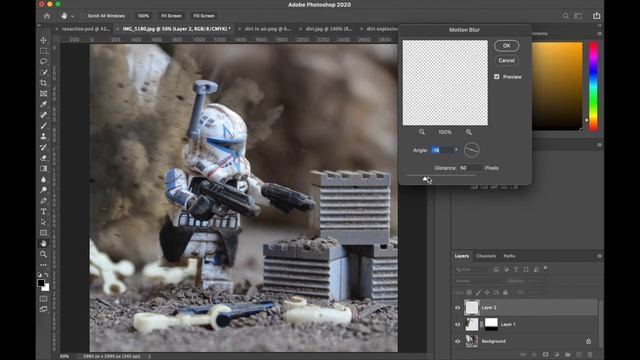Select the Move tool
This screenshot has width=640, height=360.
click(x=43, y=40)
